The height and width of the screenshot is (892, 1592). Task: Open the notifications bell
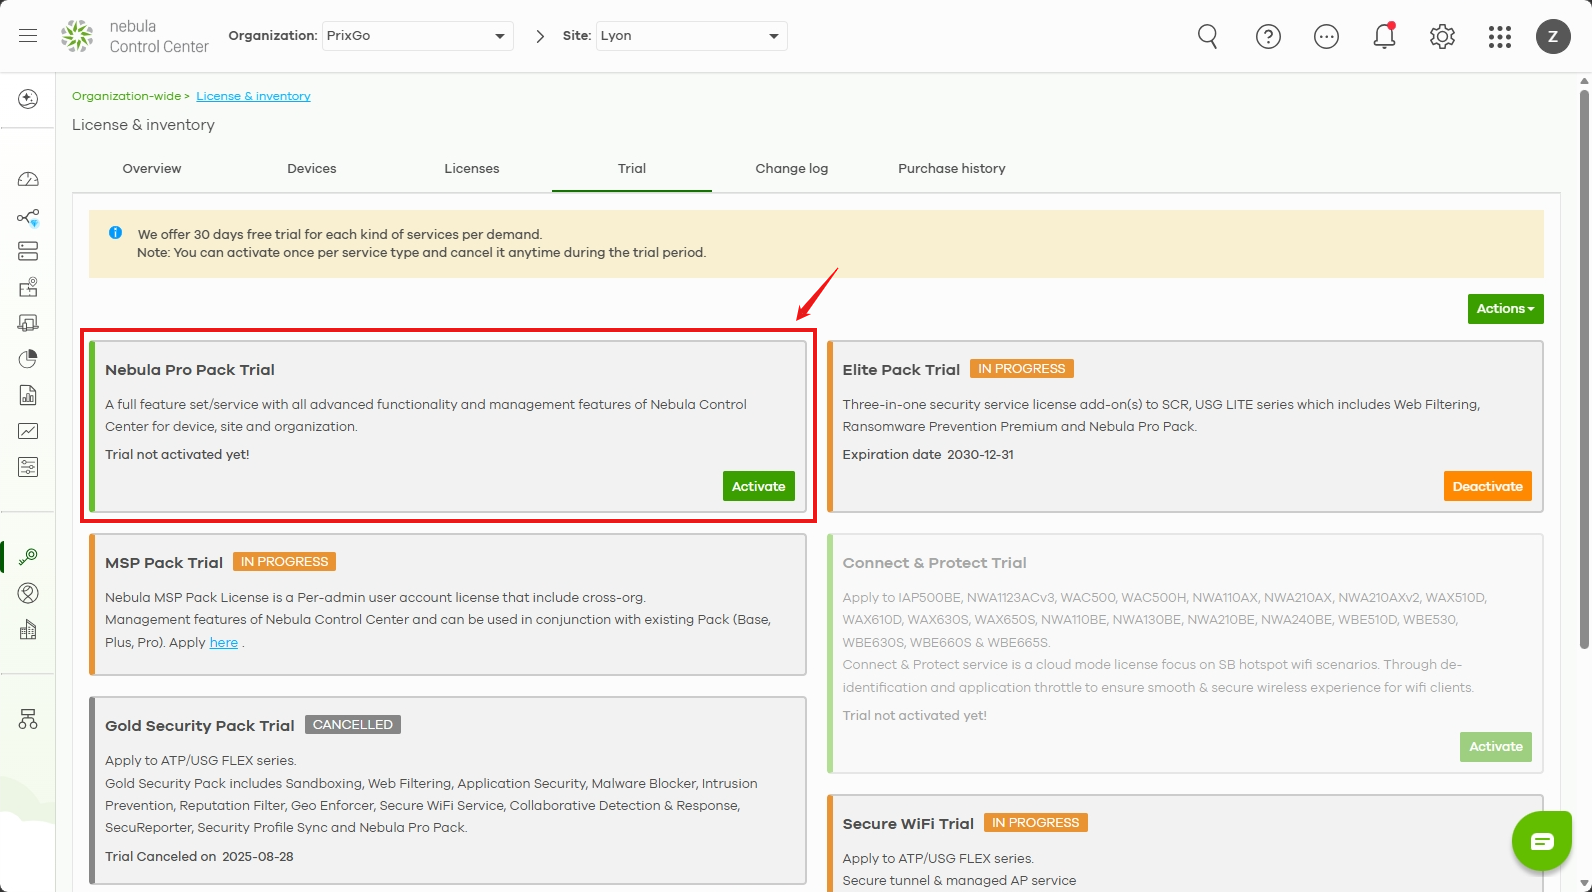[x=1384, y=36]
